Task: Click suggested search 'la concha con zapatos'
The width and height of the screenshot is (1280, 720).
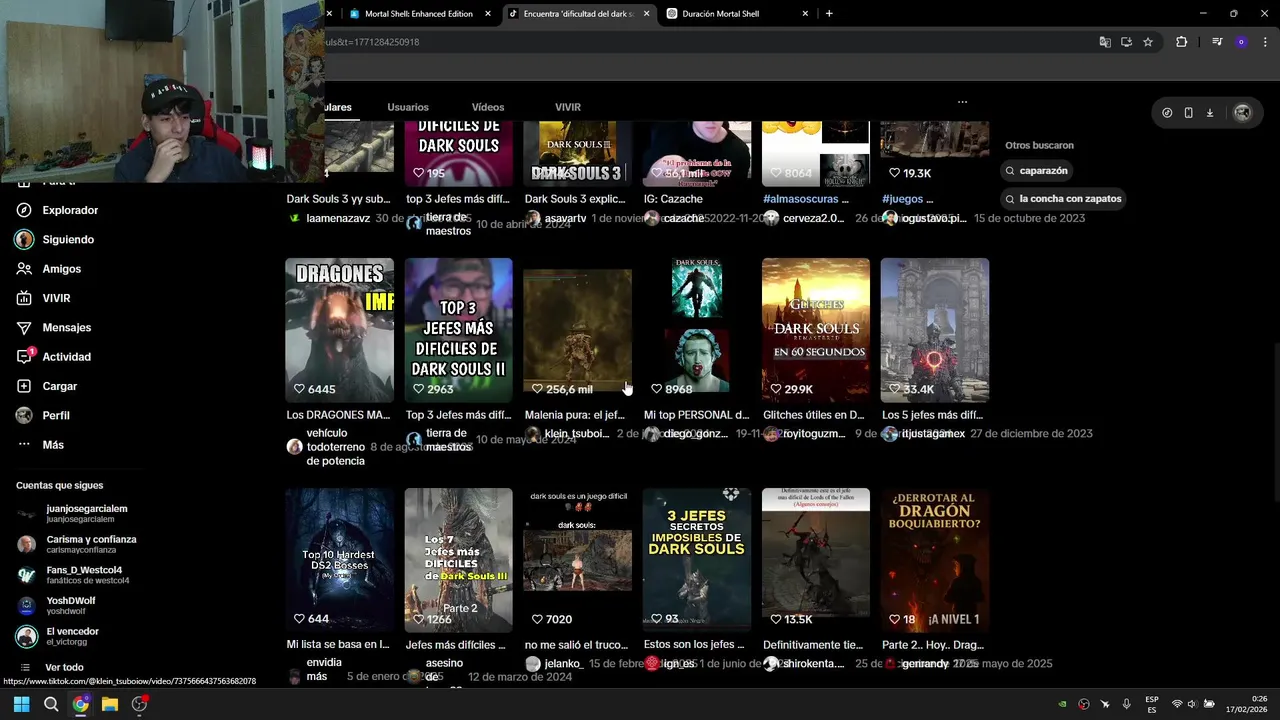Action: tap(1063, 199)
